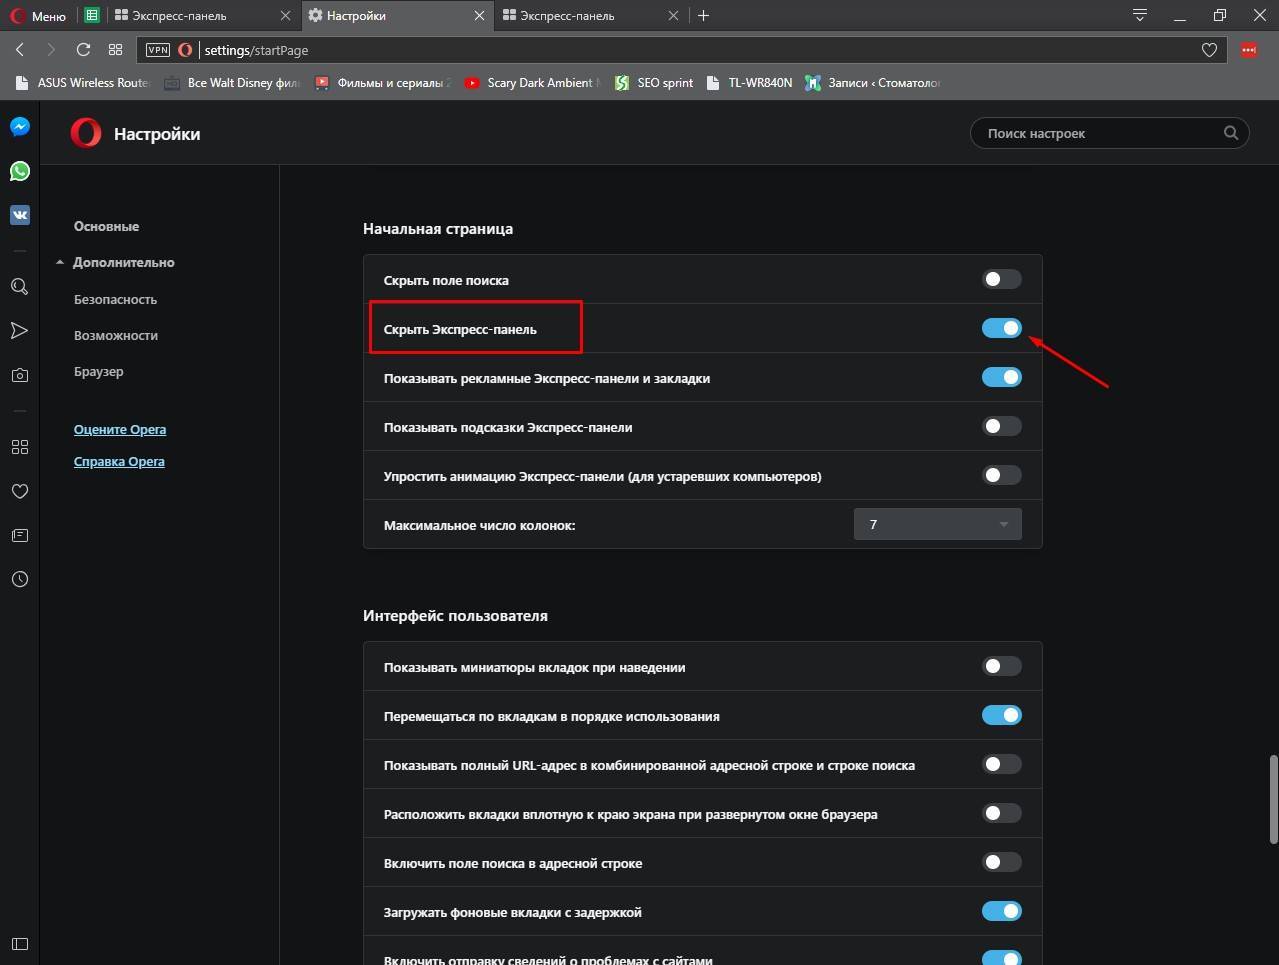
Task: Open WhatsApp sidebar panel
Action: 20,171
